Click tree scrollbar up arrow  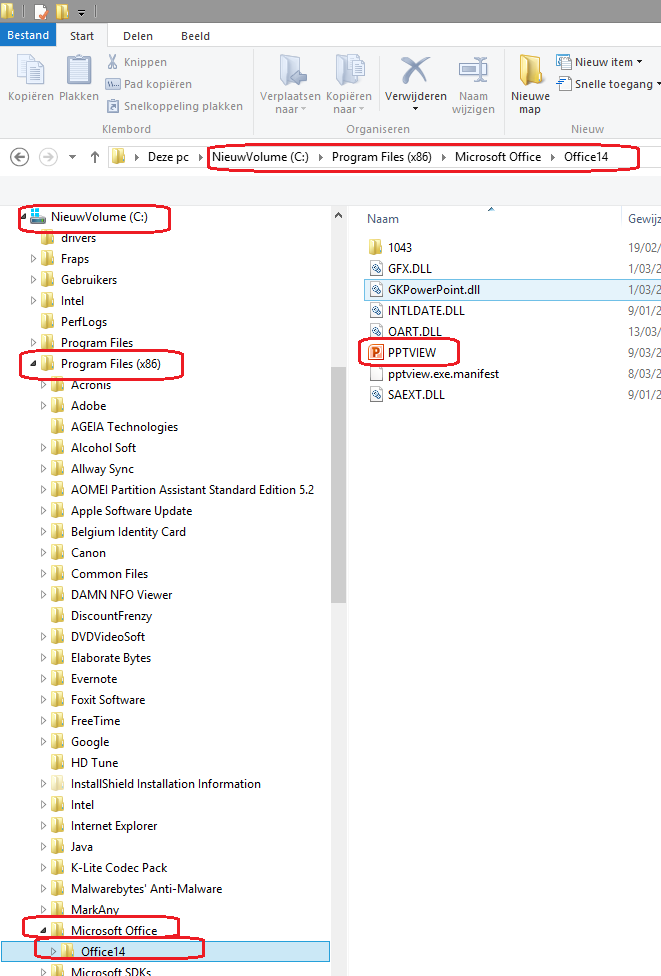click(x=338, y=215)
